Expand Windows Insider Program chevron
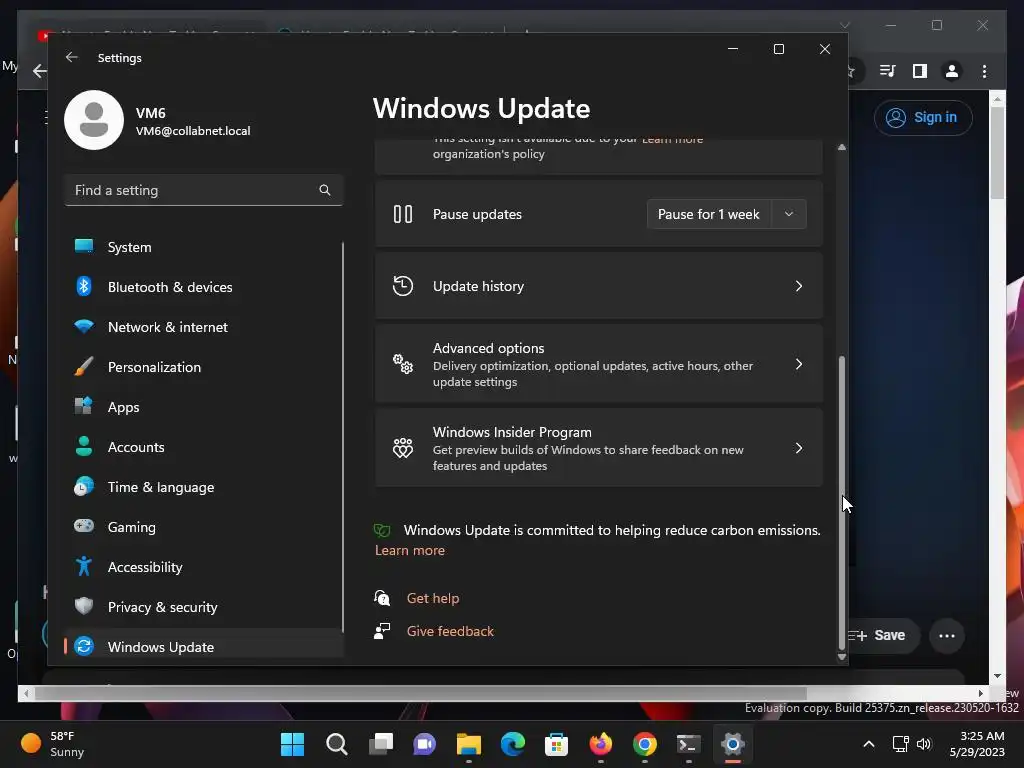Image resolution: width=1024 pixels, height=768 pixels. point(799,448)
